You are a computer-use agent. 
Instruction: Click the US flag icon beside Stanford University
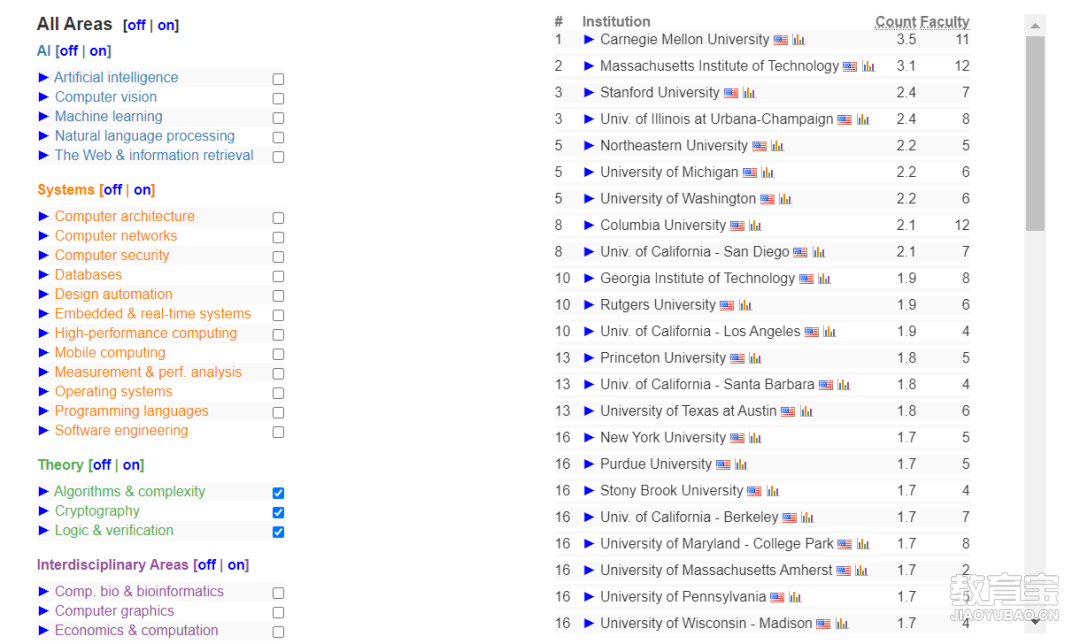[731, 93]
